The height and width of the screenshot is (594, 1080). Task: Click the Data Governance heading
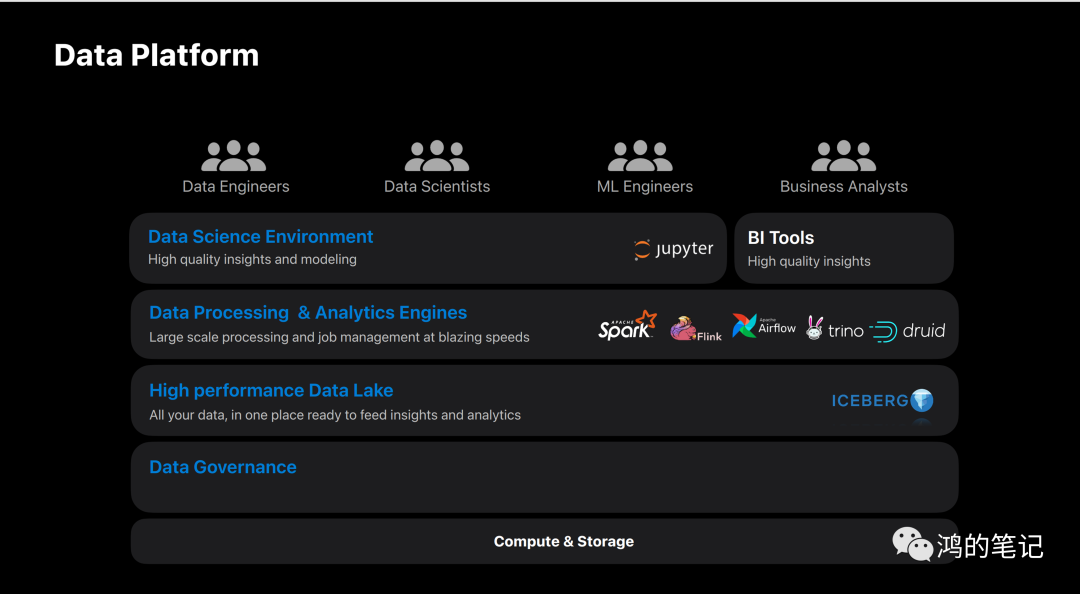pos(223,467)
